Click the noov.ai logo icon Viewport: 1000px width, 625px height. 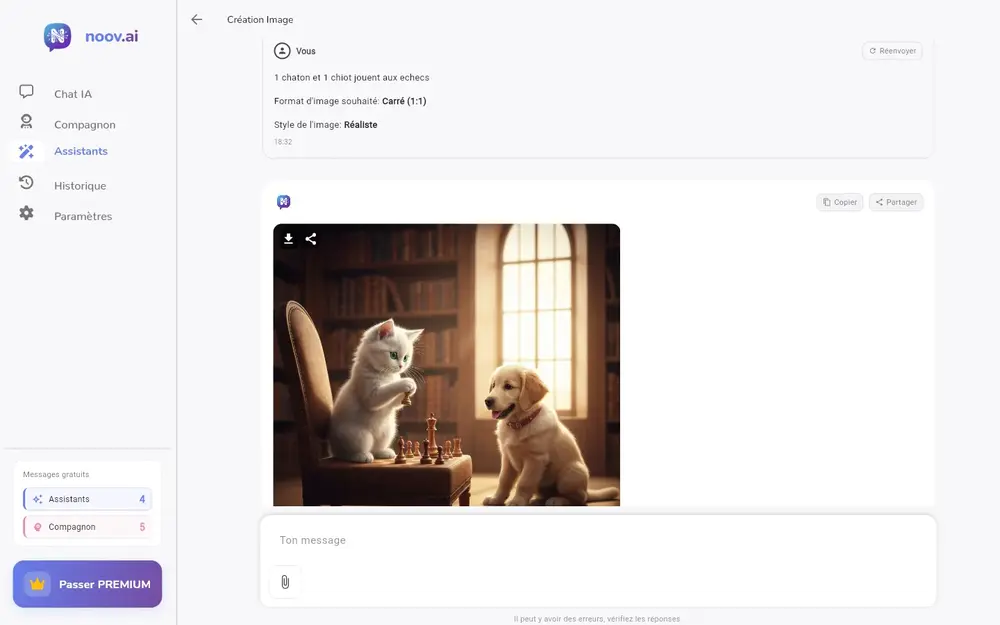[57, 36]
